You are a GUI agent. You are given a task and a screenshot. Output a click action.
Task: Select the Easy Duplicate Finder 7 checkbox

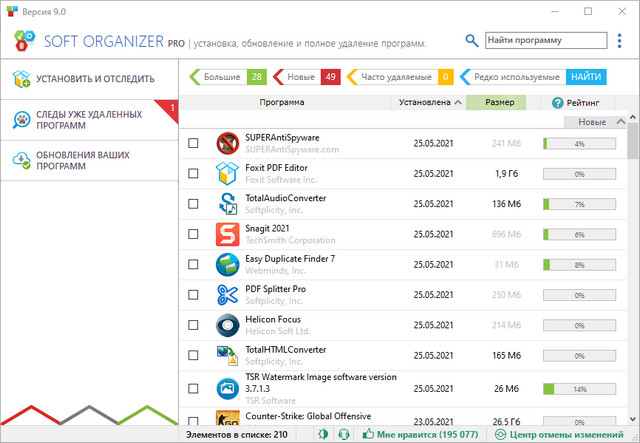tap(194, 264)
